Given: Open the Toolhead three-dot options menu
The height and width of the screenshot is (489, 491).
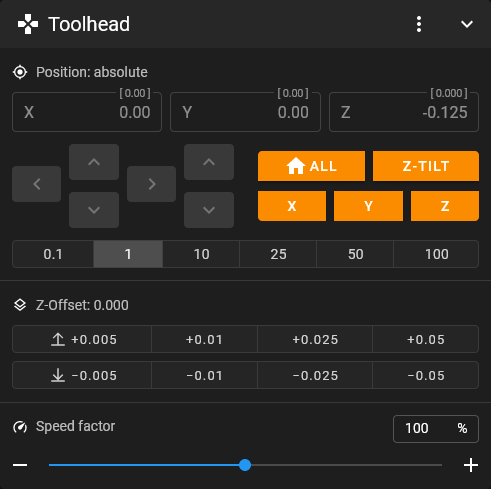Looking at the screenshot, I should (x=419, y=24).
